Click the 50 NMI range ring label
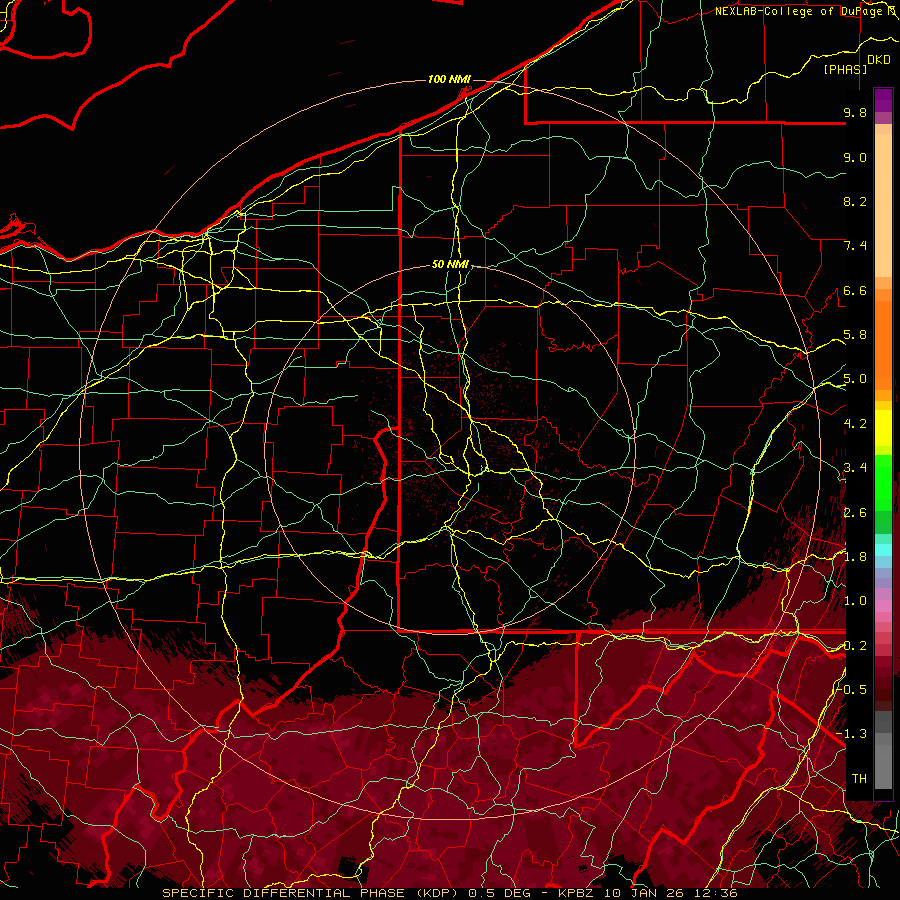Image resolution: width=900 pixels, height=900 pixels. (450, 265)
